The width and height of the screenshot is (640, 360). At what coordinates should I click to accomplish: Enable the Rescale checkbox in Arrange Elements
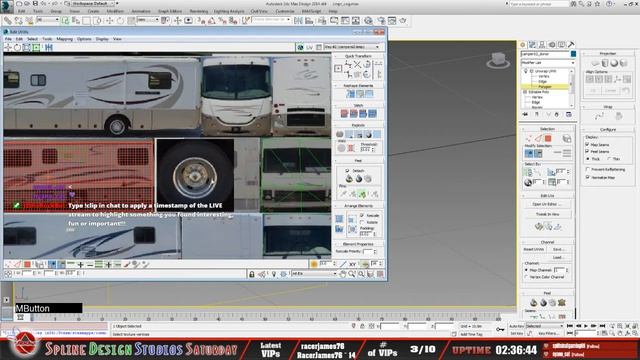[x=362, y=215]
